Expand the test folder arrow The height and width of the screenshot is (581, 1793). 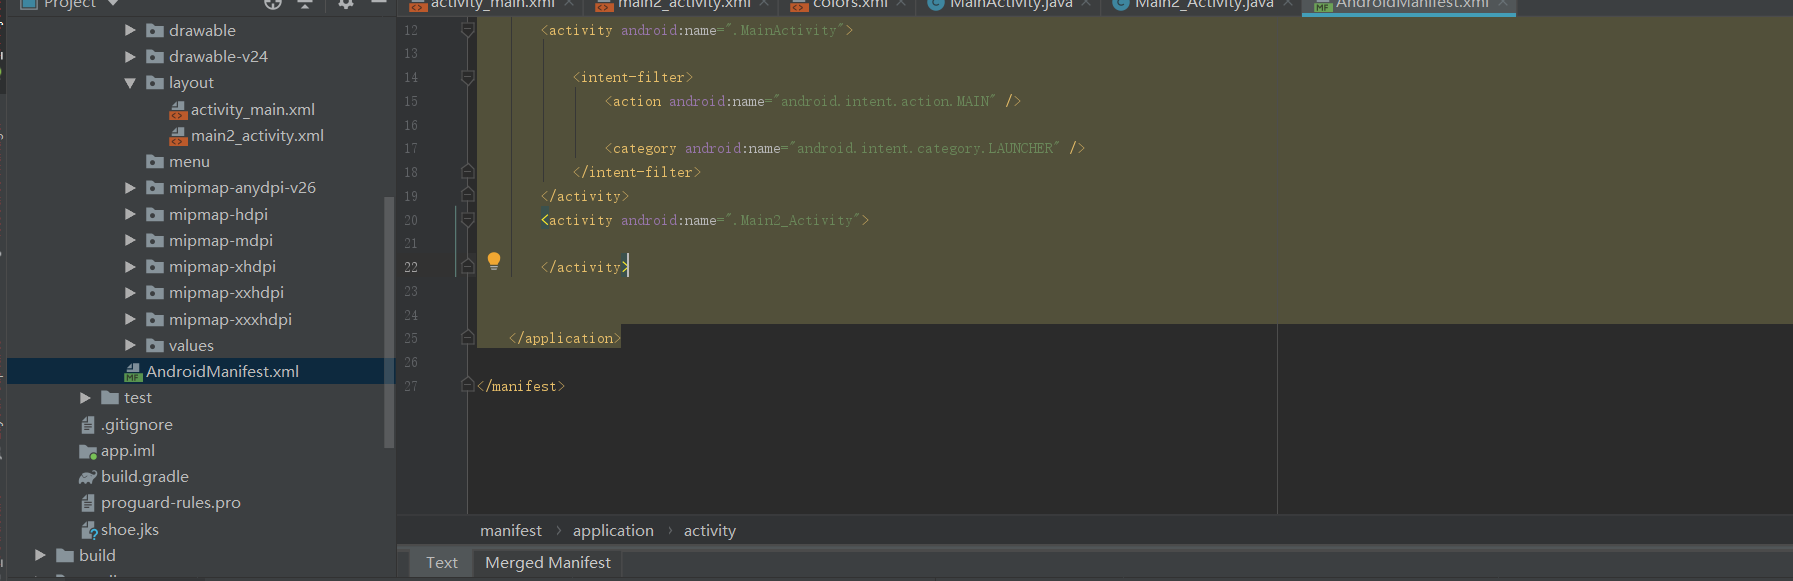85,398
